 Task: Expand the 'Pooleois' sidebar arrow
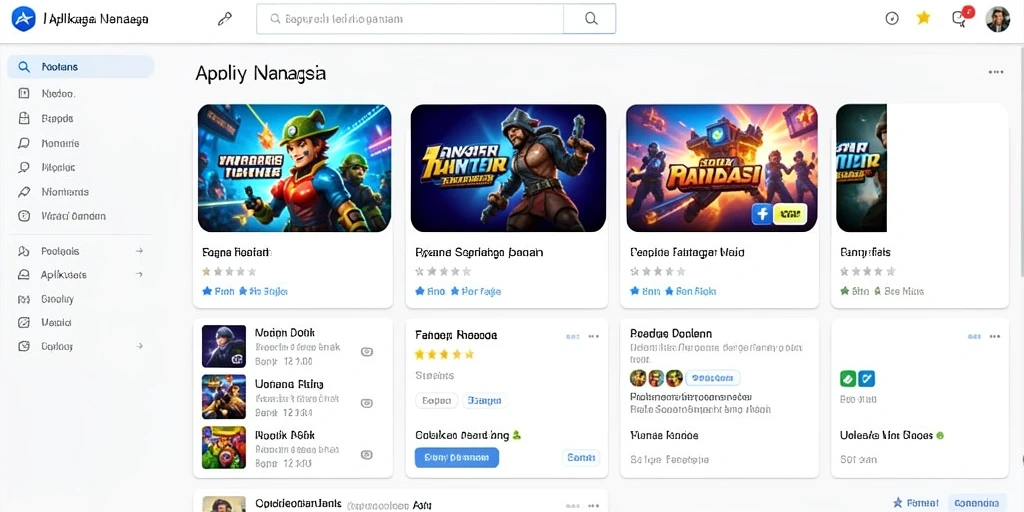pos(138,251)
